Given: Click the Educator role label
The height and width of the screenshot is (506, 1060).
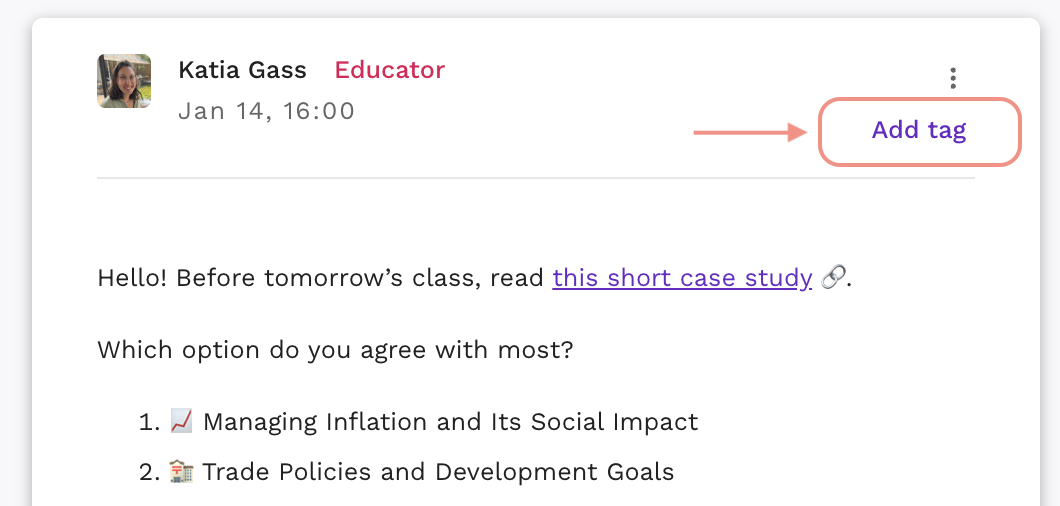Looking at the screenshot, I should [x=389, y=70].
